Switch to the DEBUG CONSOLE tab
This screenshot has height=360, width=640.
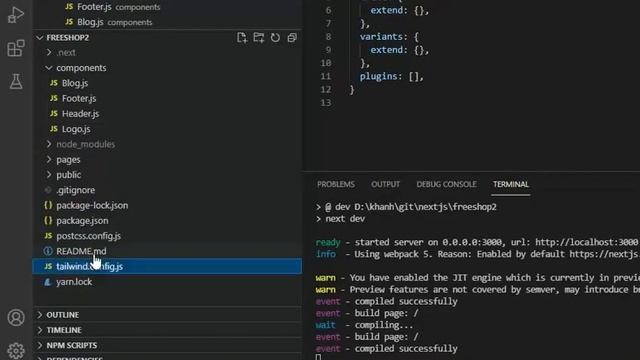(446, 184)
